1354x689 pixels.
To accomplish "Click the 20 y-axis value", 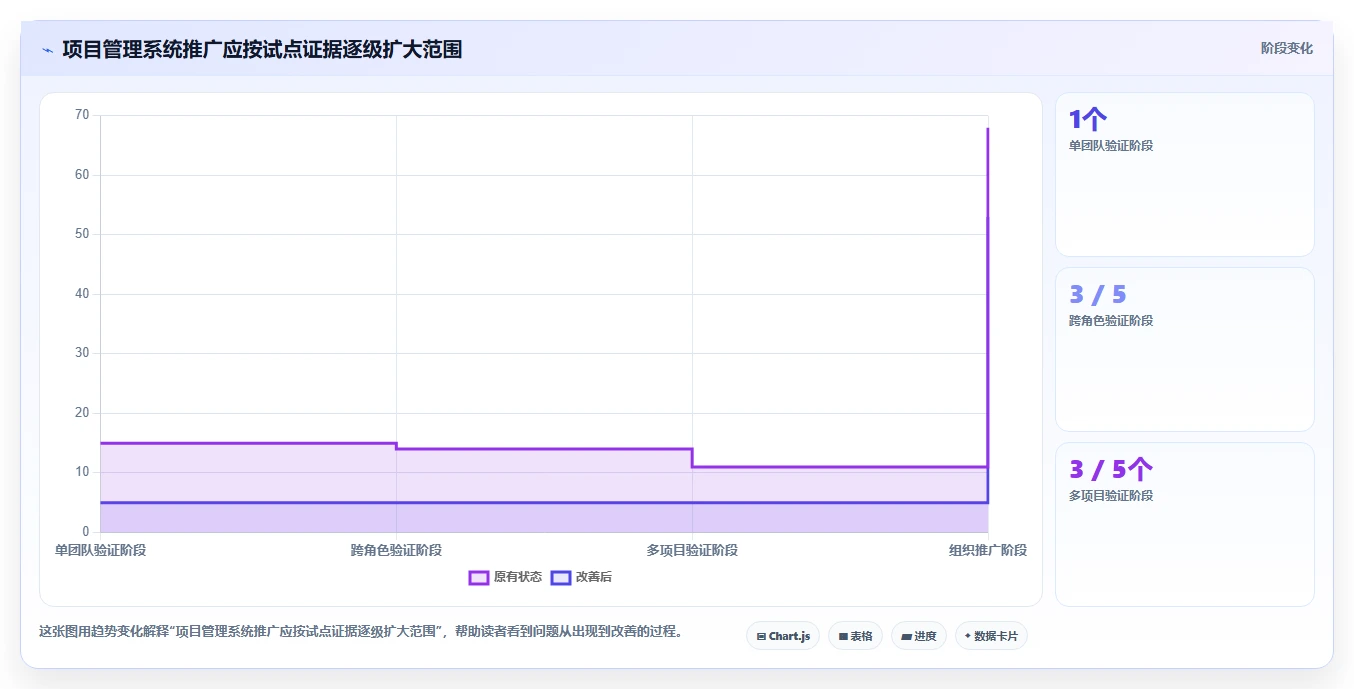I will coord(82,413).
